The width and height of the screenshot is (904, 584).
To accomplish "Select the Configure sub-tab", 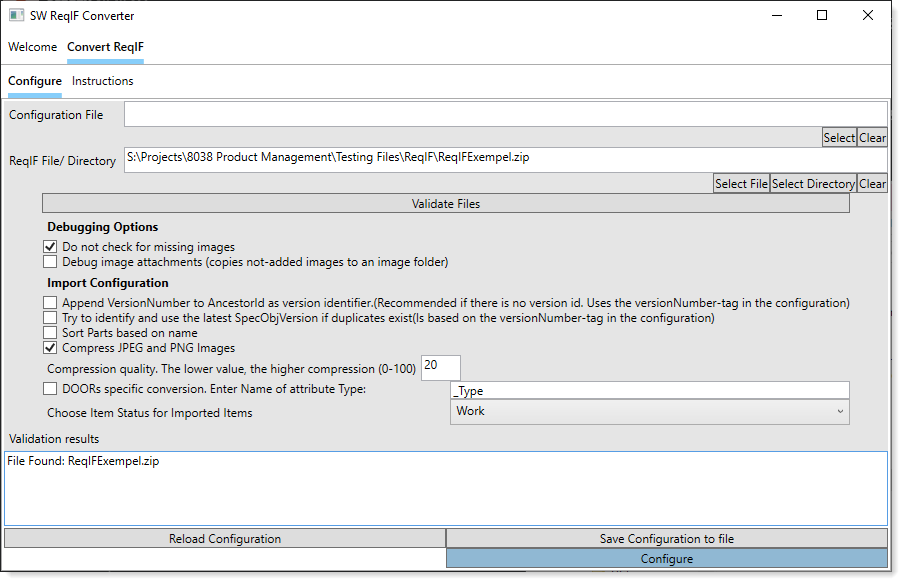I will [x=35, y=81].
